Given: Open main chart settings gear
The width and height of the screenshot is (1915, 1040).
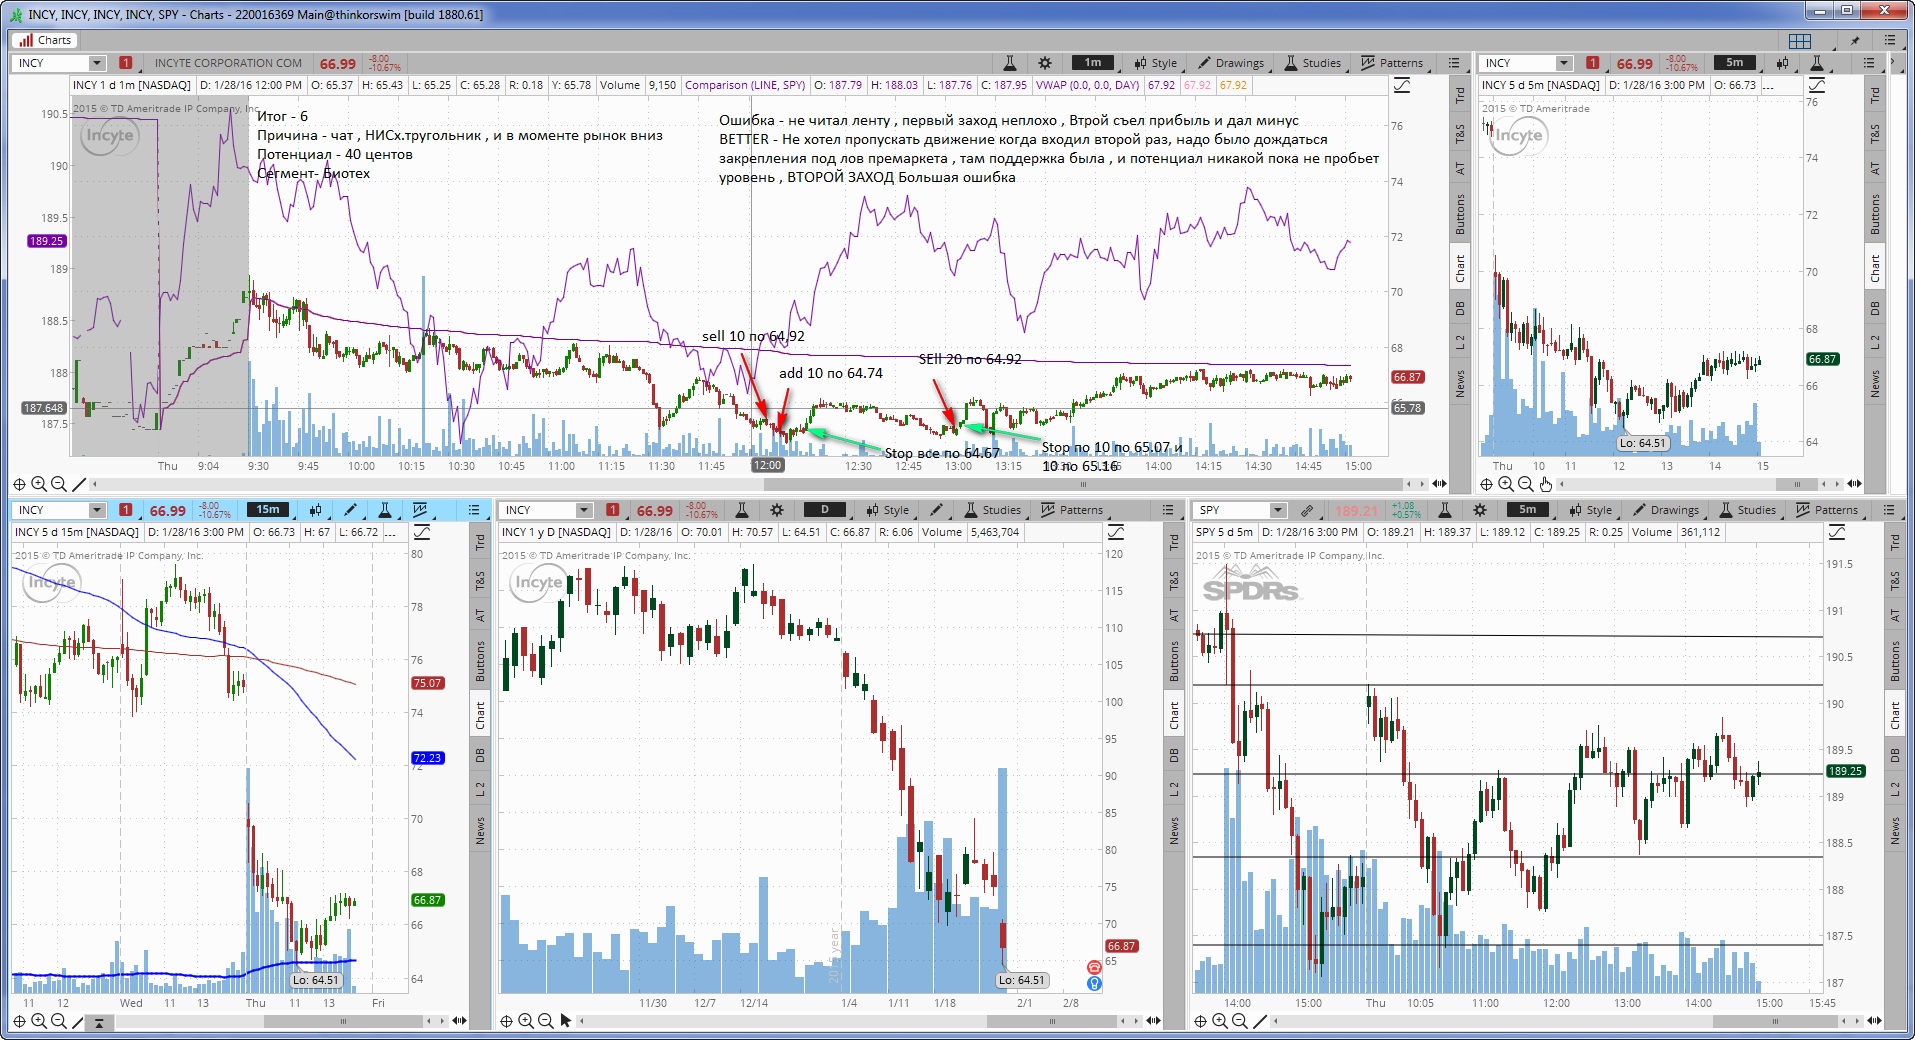Looking at the screenshot, I should tap(1045, 63).
